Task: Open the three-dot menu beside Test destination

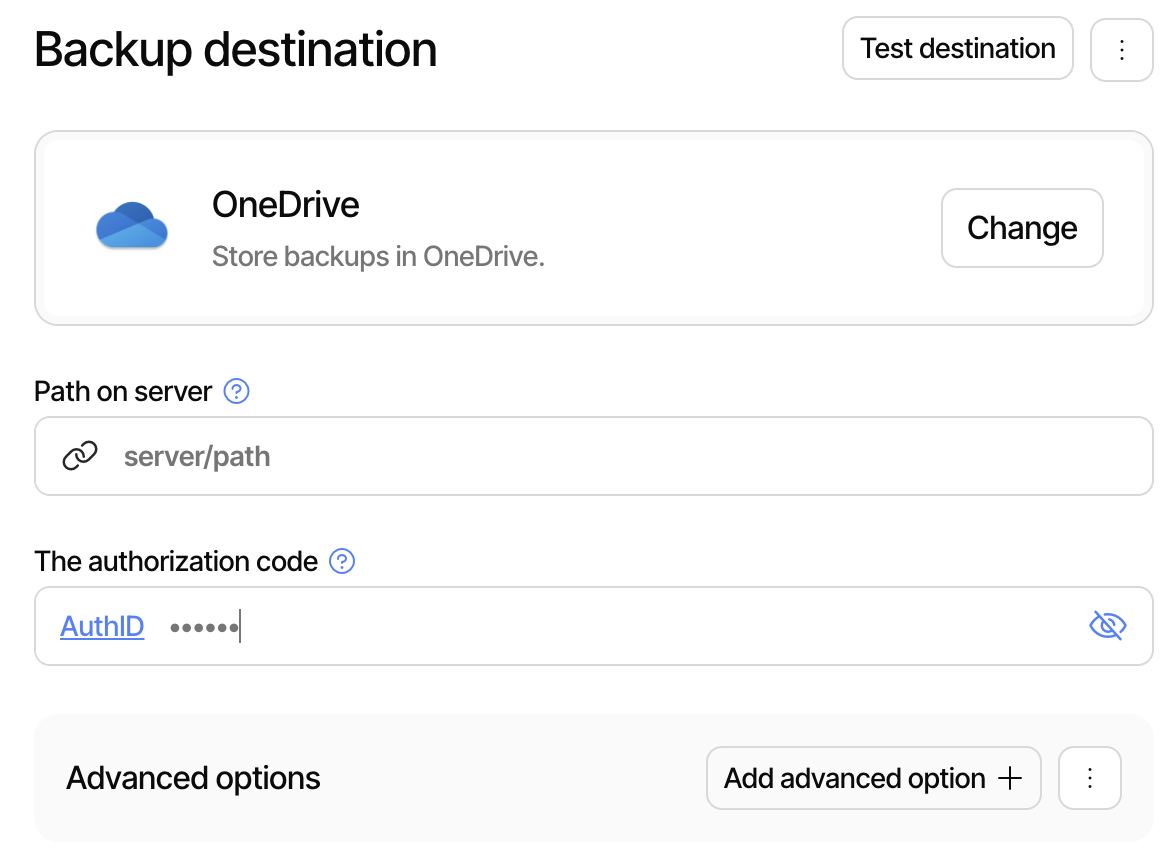Action: click(x=1121, y=48)
